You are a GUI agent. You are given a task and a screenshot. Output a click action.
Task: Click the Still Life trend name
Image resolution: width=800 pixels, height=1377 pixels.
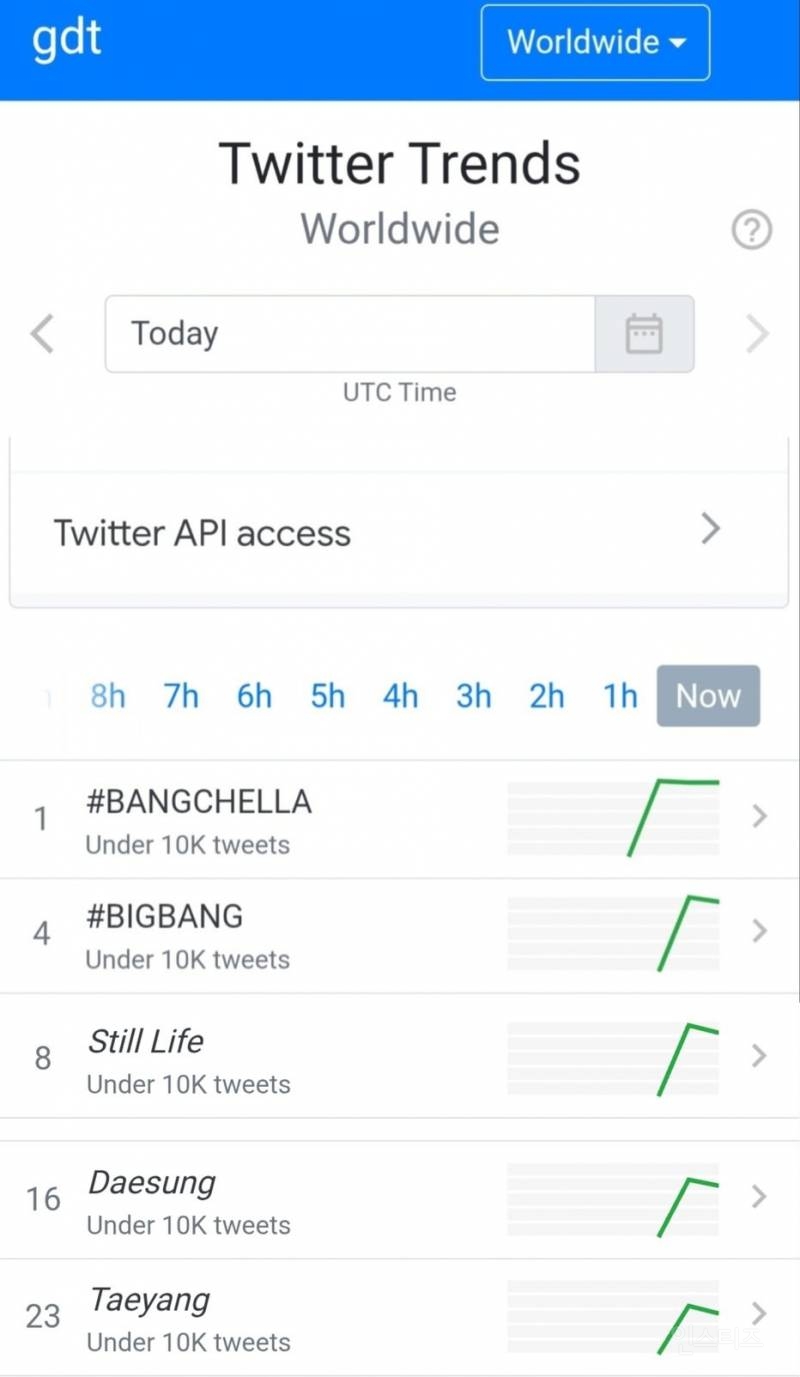[146, 1041]
